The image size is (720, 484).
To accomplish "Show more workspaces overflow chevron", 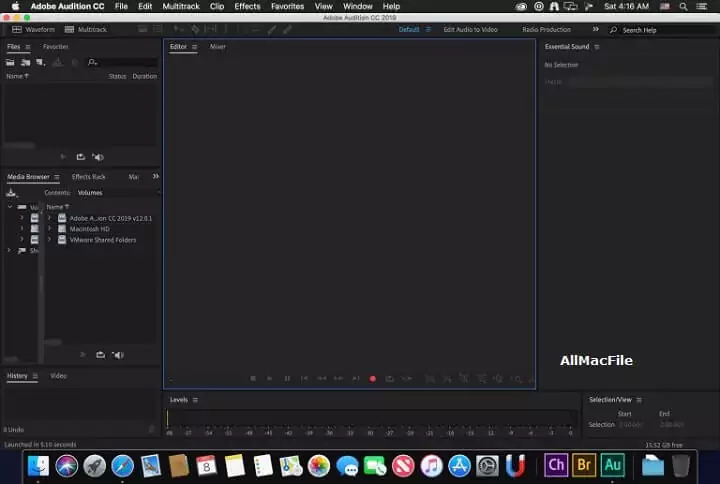I will point(596,29).
